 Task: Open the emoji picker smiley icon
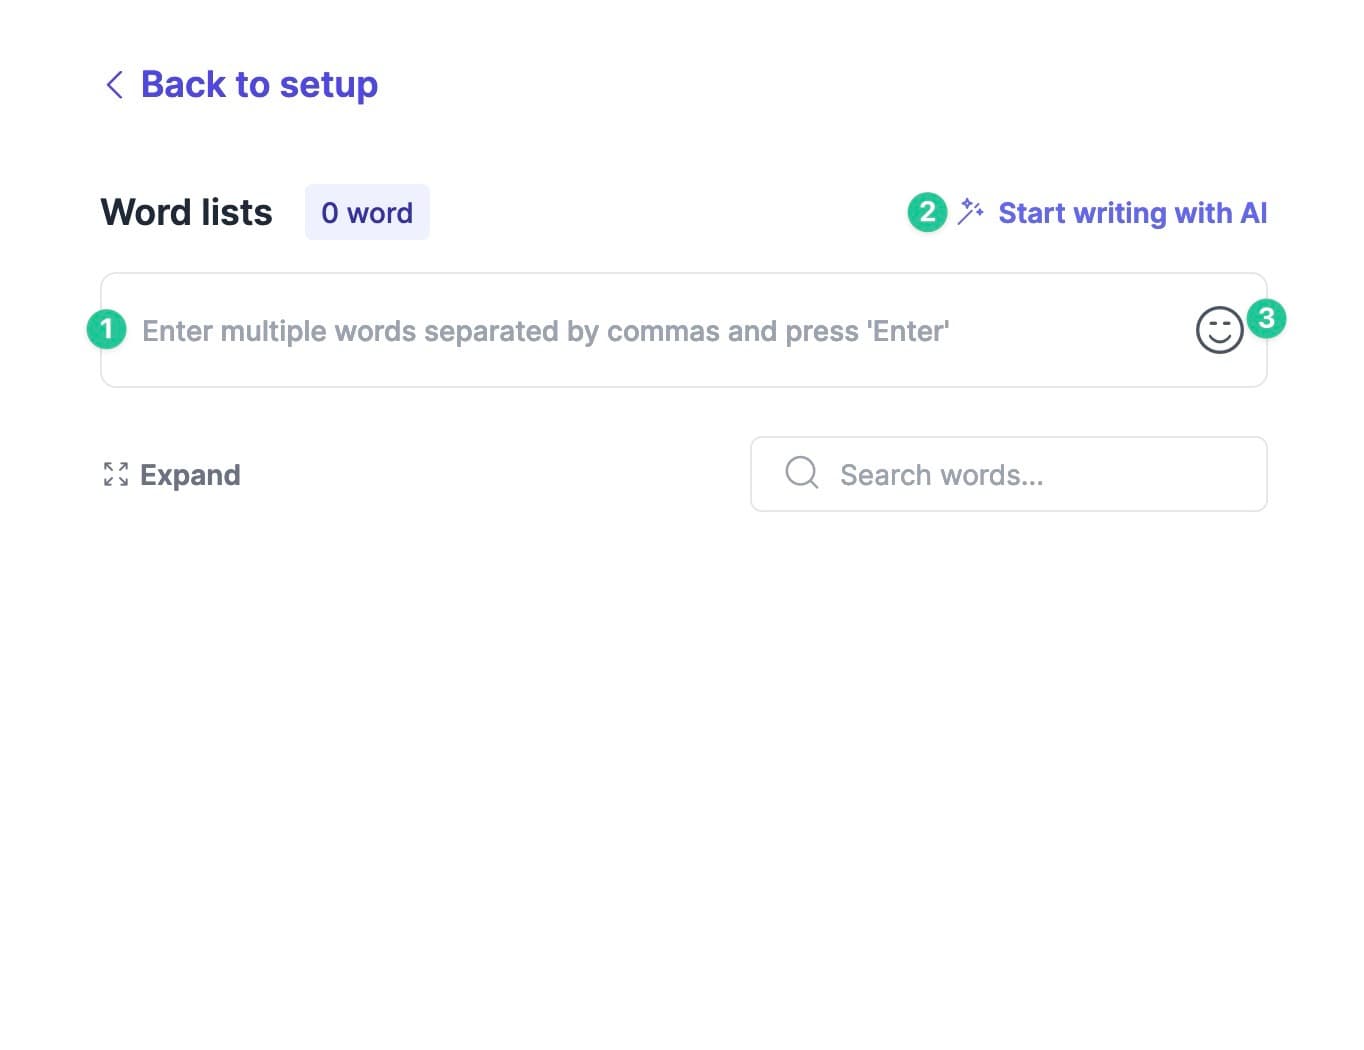(x=1219, y=330)
